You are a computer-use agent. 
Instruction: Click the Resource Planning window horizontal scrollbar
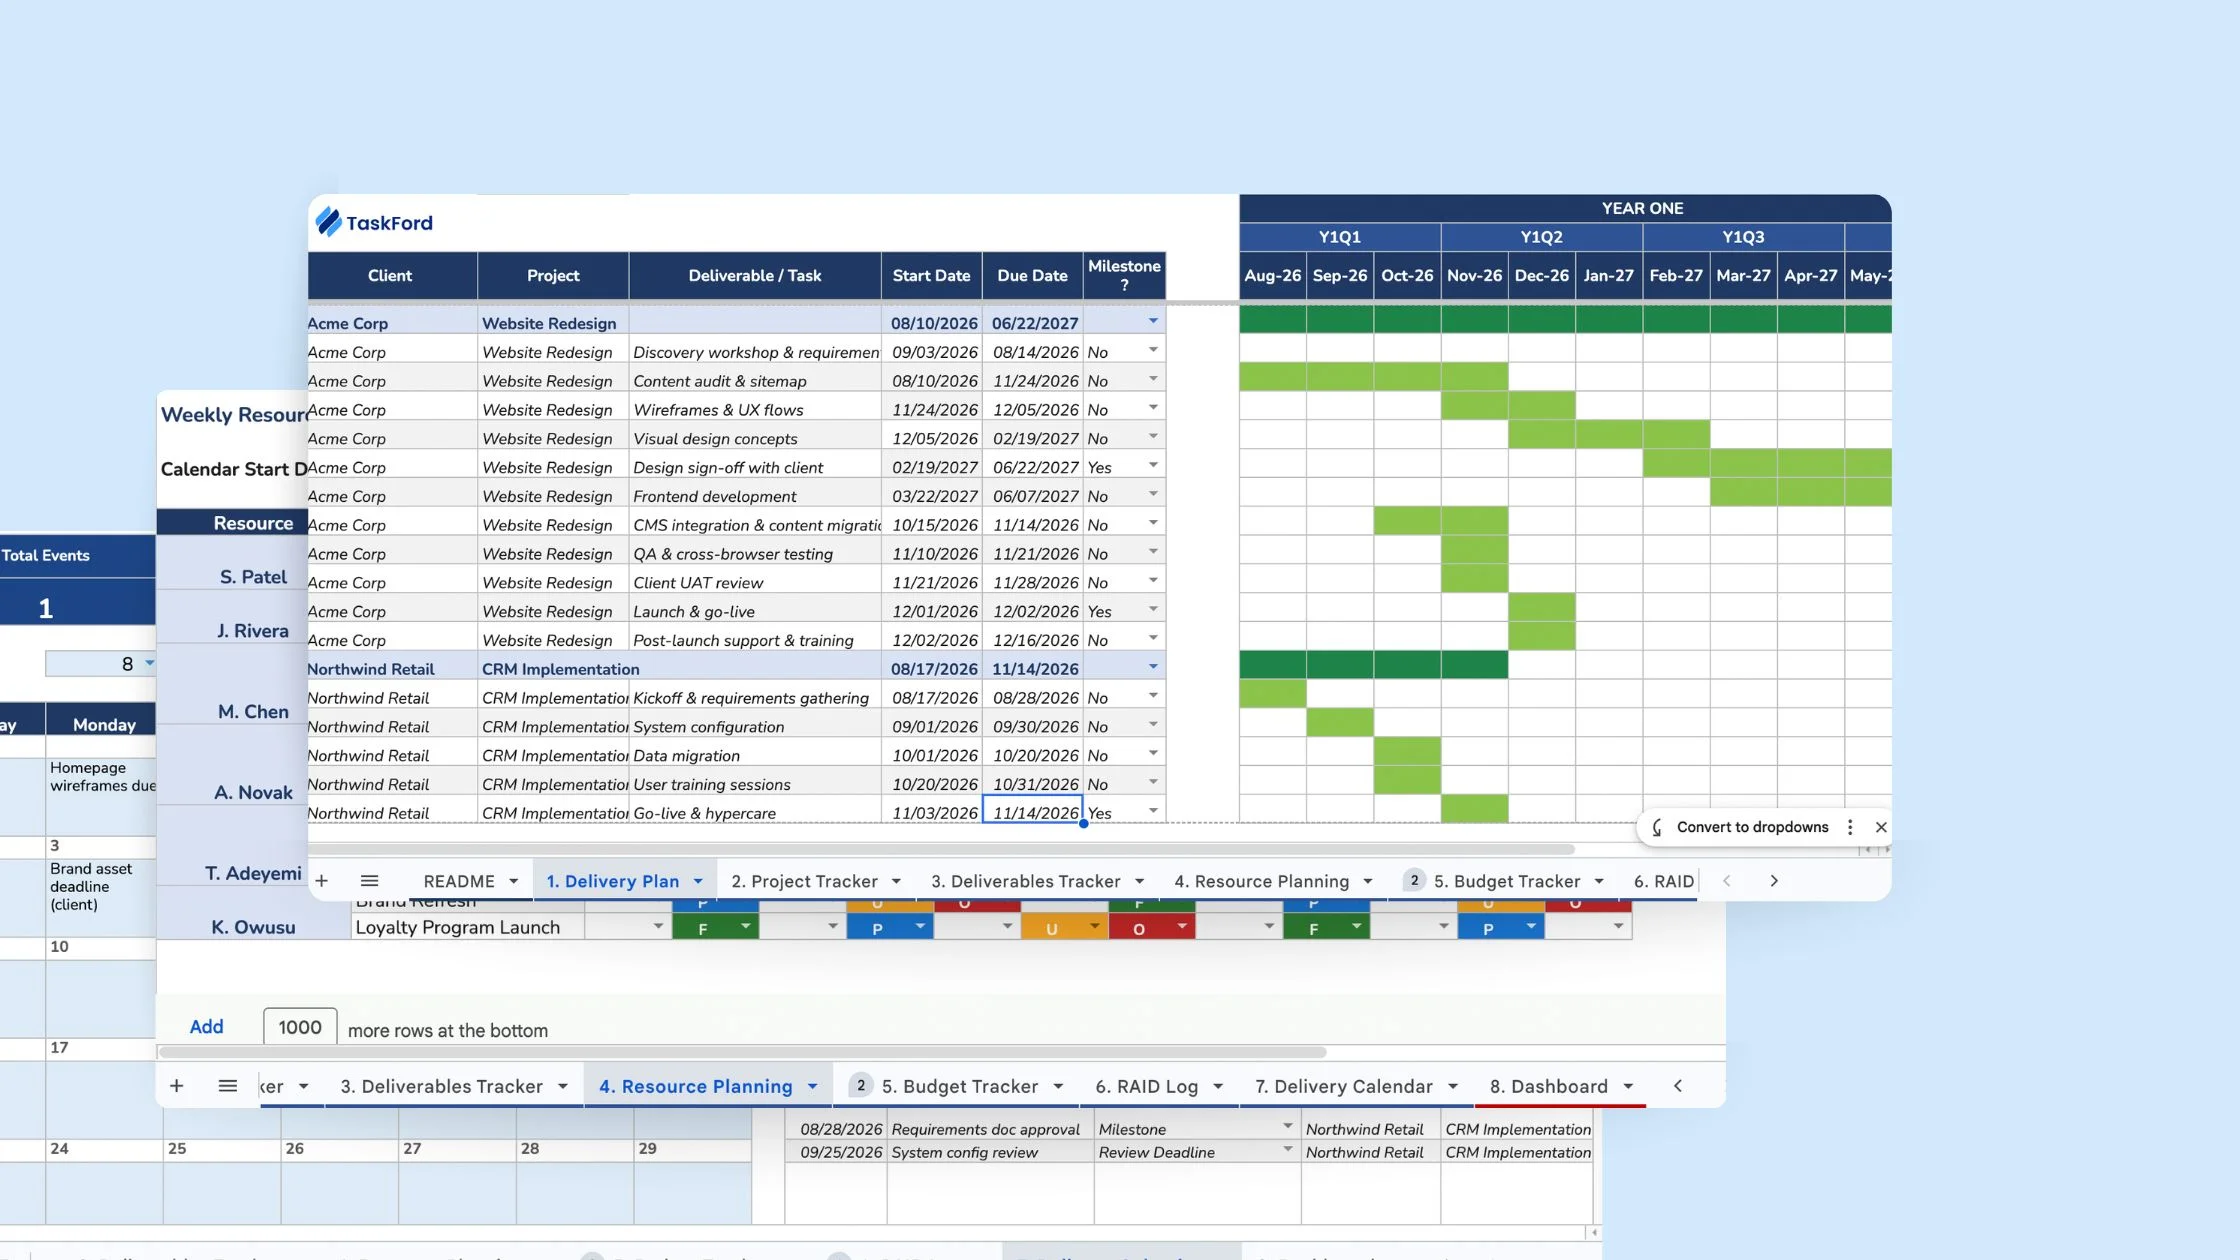[x=742, y=1052]
